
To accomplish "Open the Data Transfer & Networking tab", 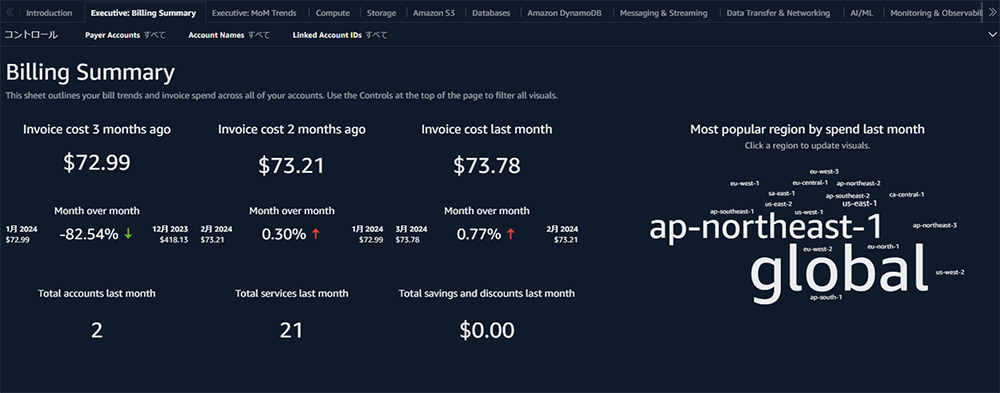I will (778, 13).
